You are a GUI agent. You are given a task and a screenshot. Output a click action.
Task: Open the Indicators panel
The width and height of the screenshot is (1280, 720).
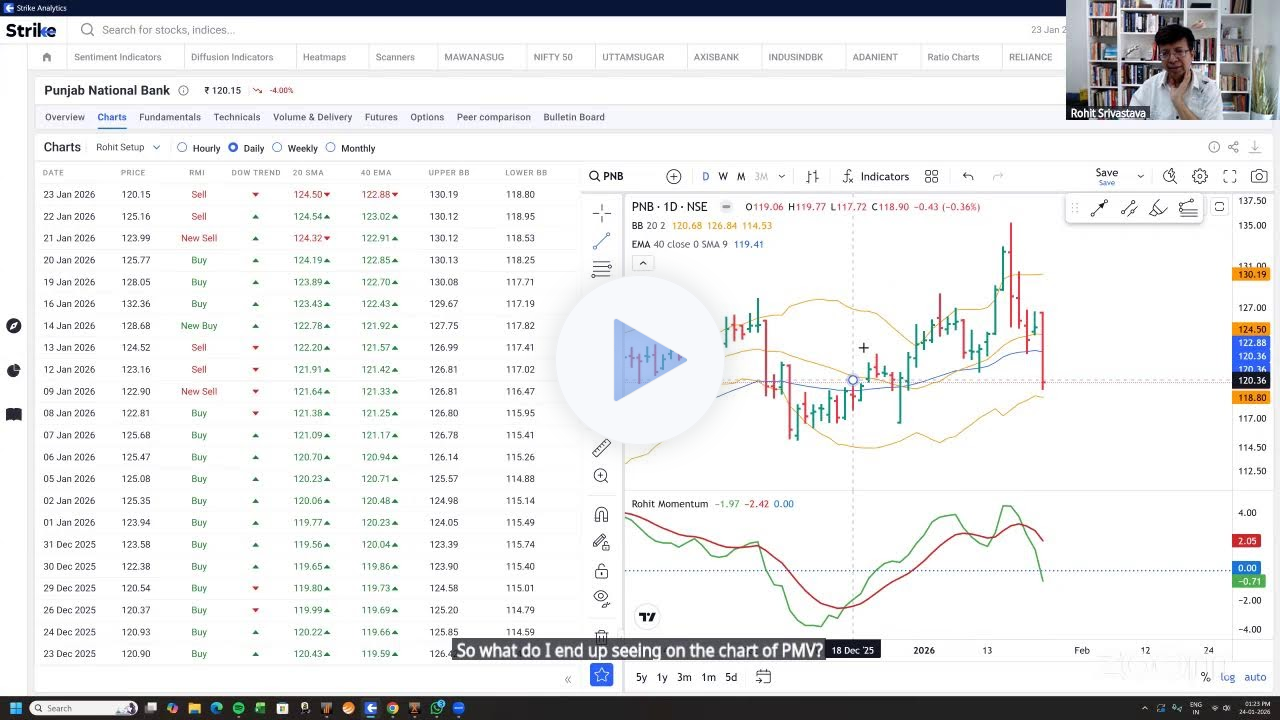(874, 176)
